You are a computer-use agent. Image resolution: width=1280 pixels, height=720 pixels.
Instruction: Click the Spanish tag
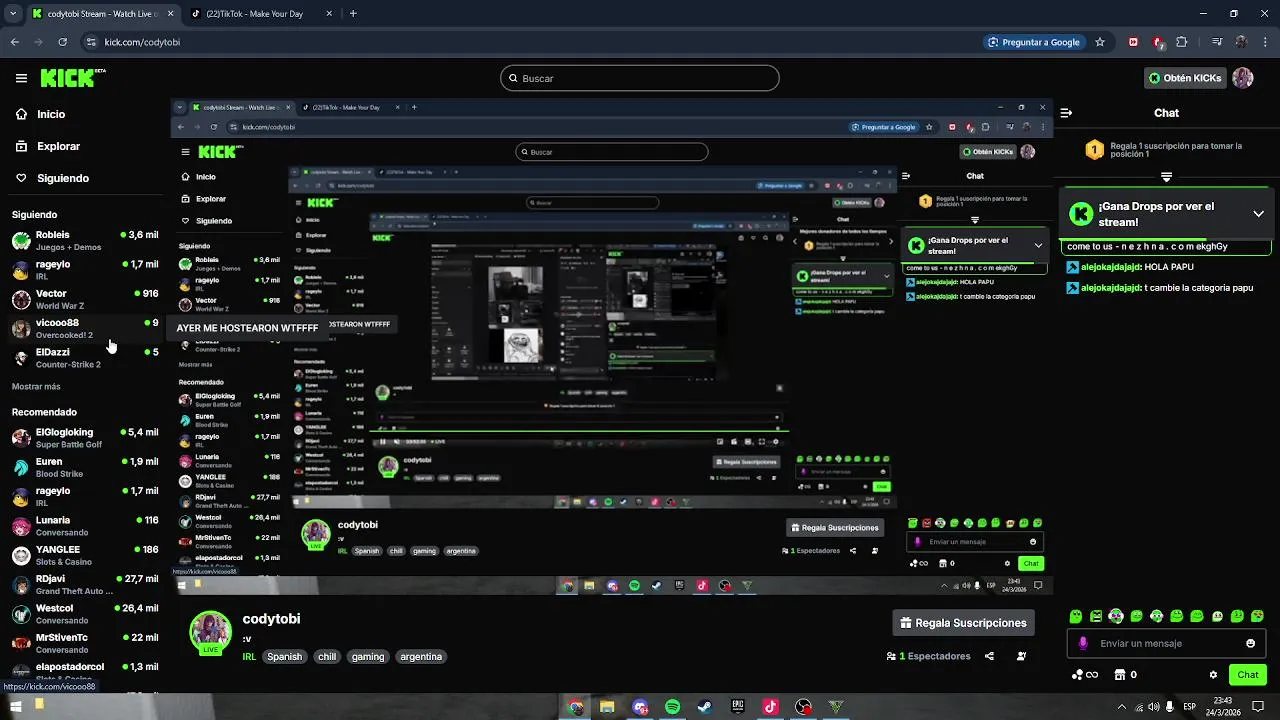point(284,657)
